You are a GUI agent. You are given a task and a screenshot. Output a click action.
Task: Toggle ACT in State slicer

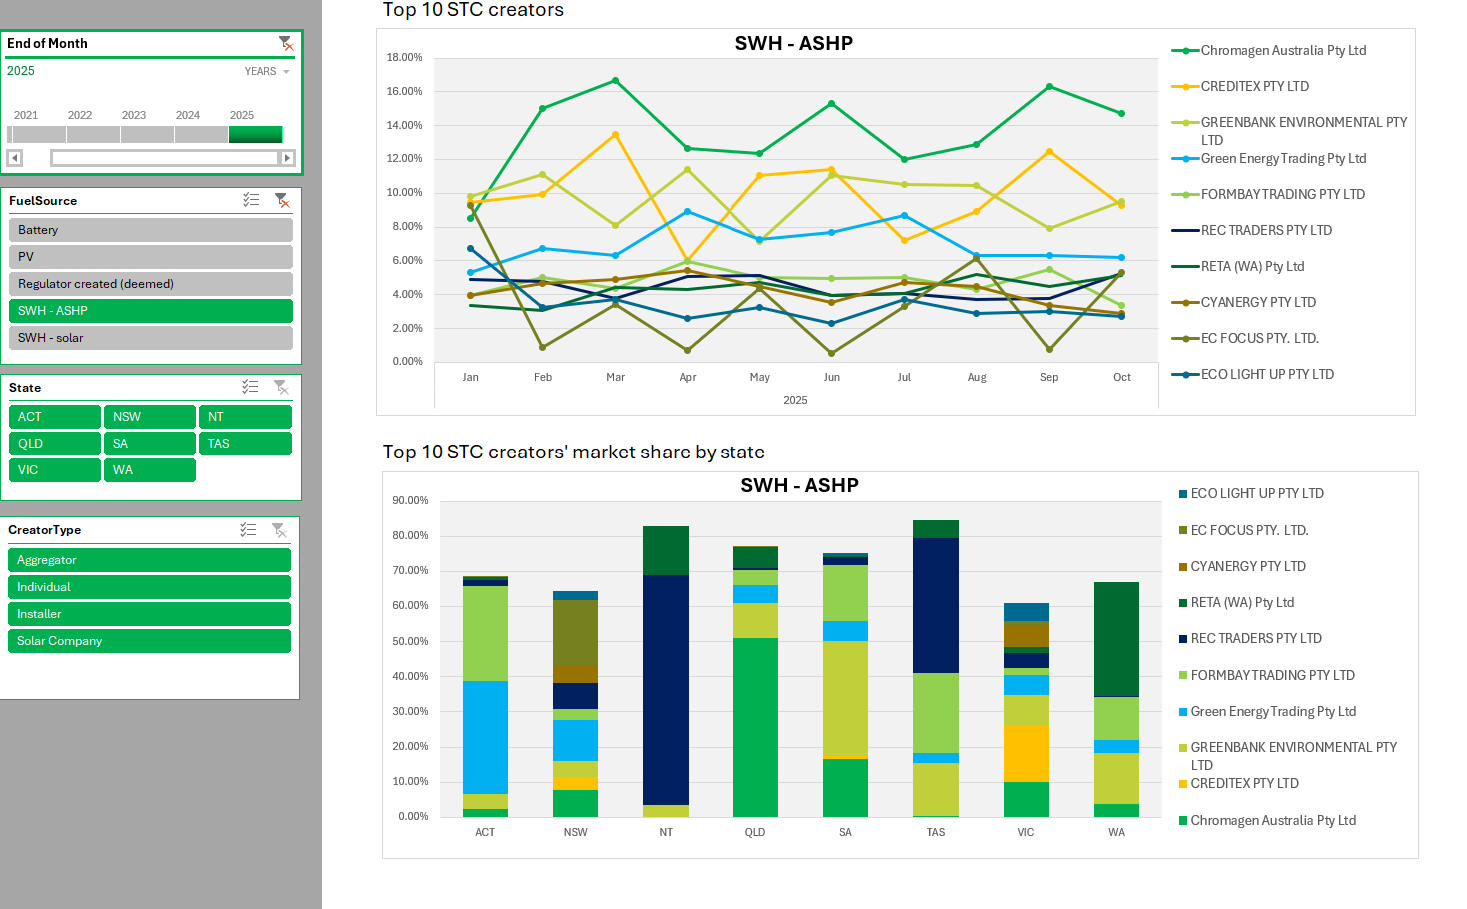[55, 417]
